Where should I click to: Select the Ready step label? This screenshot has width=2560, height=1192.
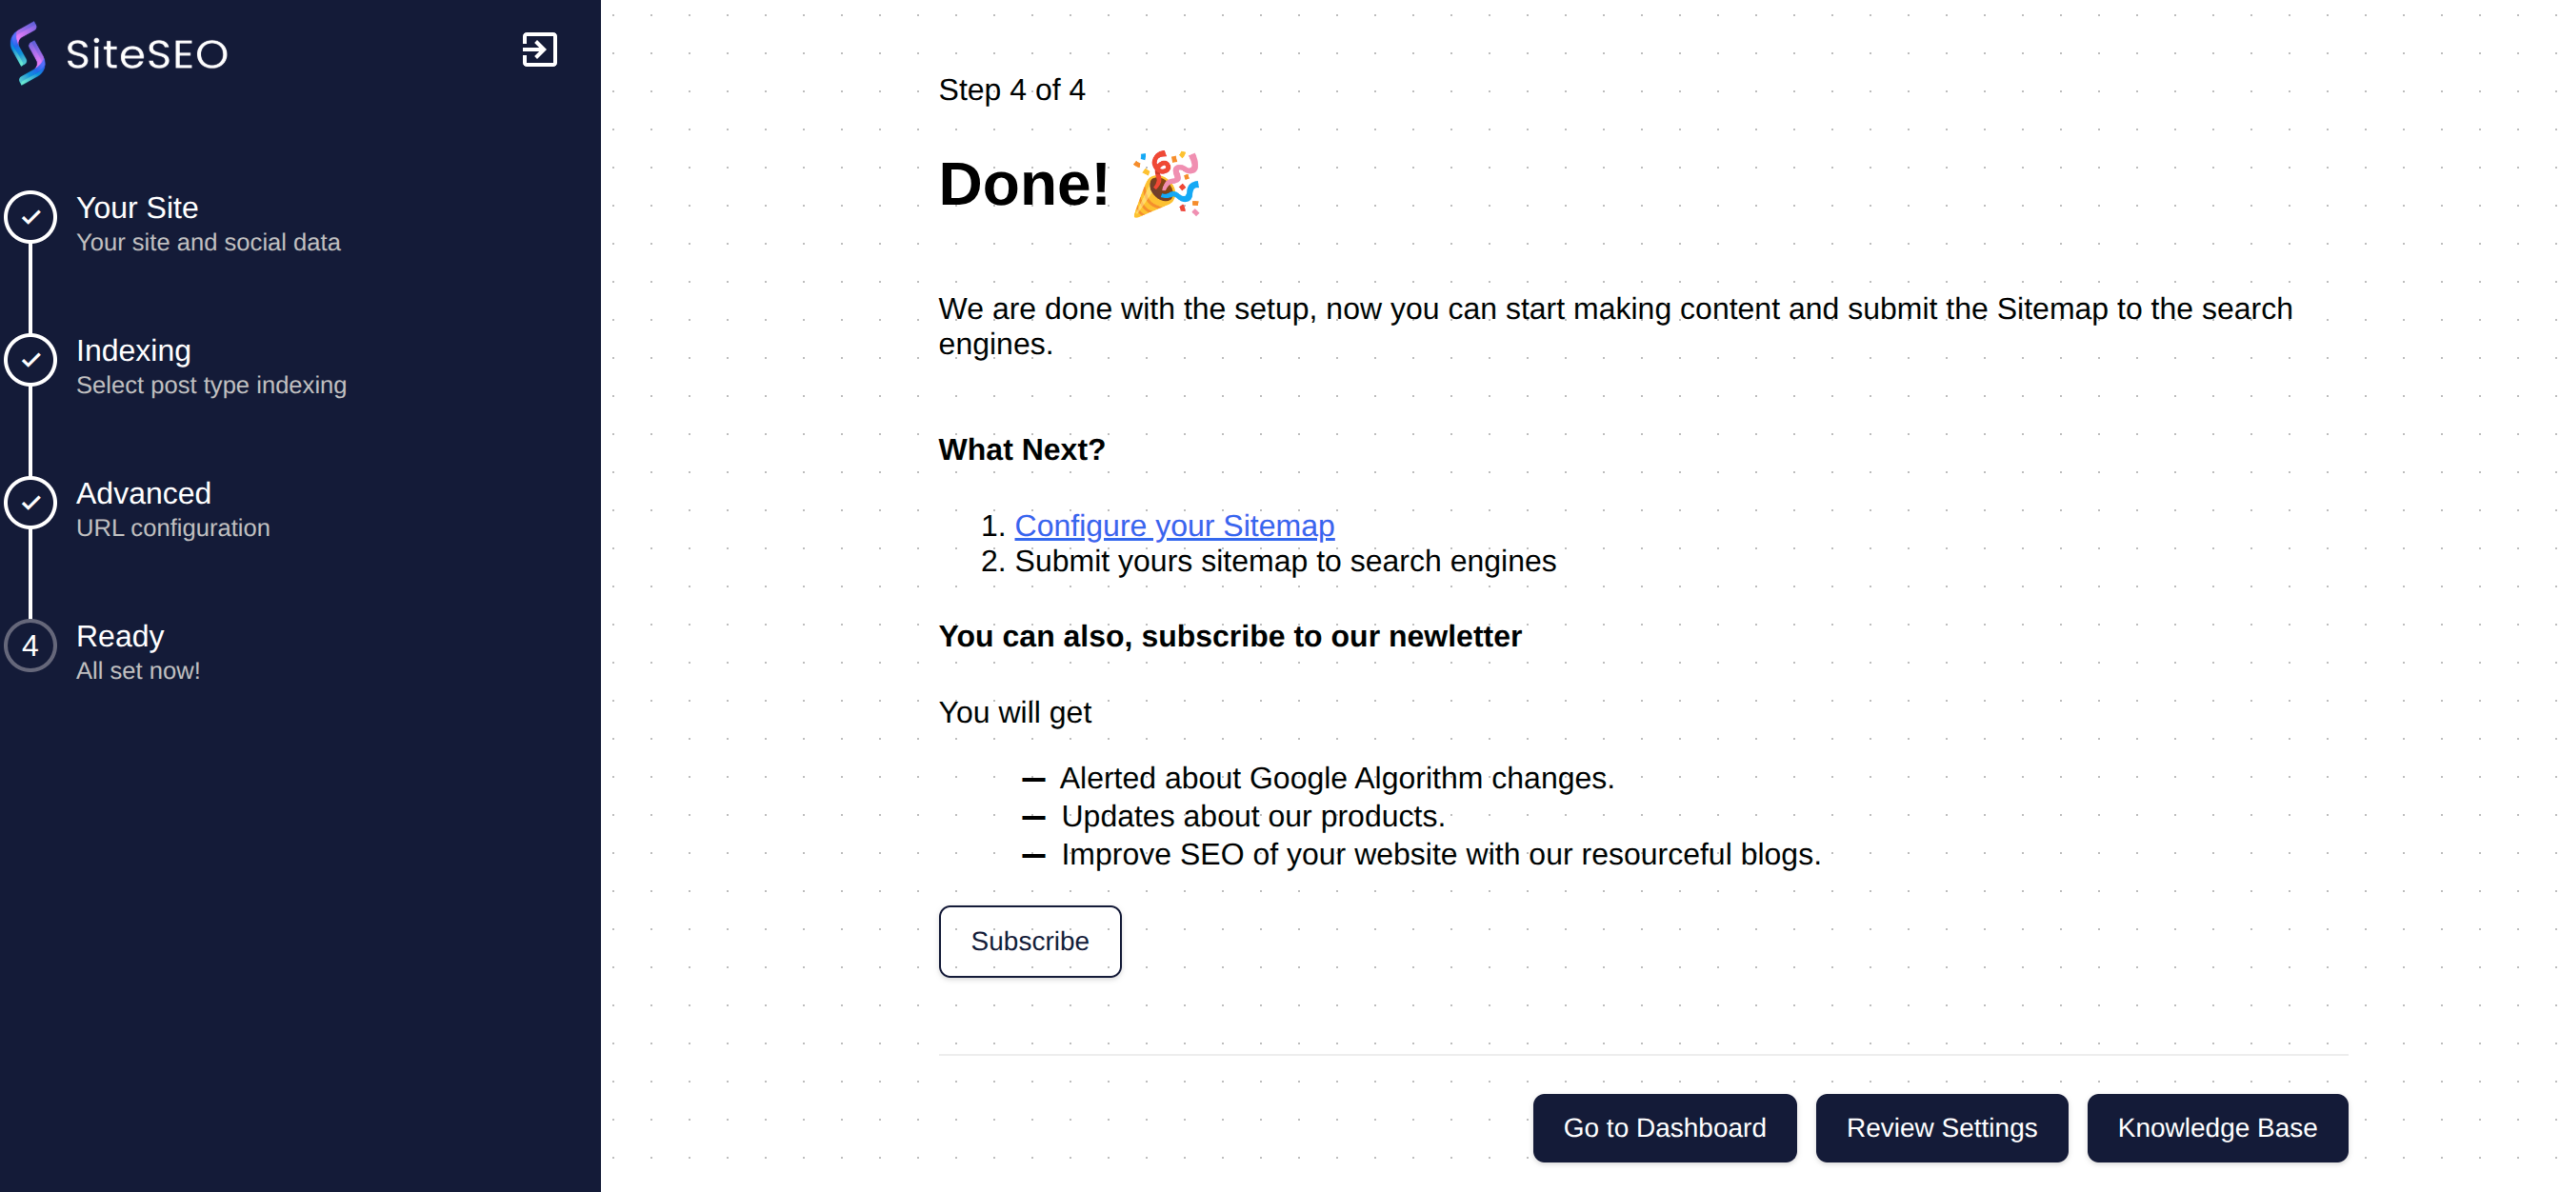pyautogui.click(x=120, y=637)
